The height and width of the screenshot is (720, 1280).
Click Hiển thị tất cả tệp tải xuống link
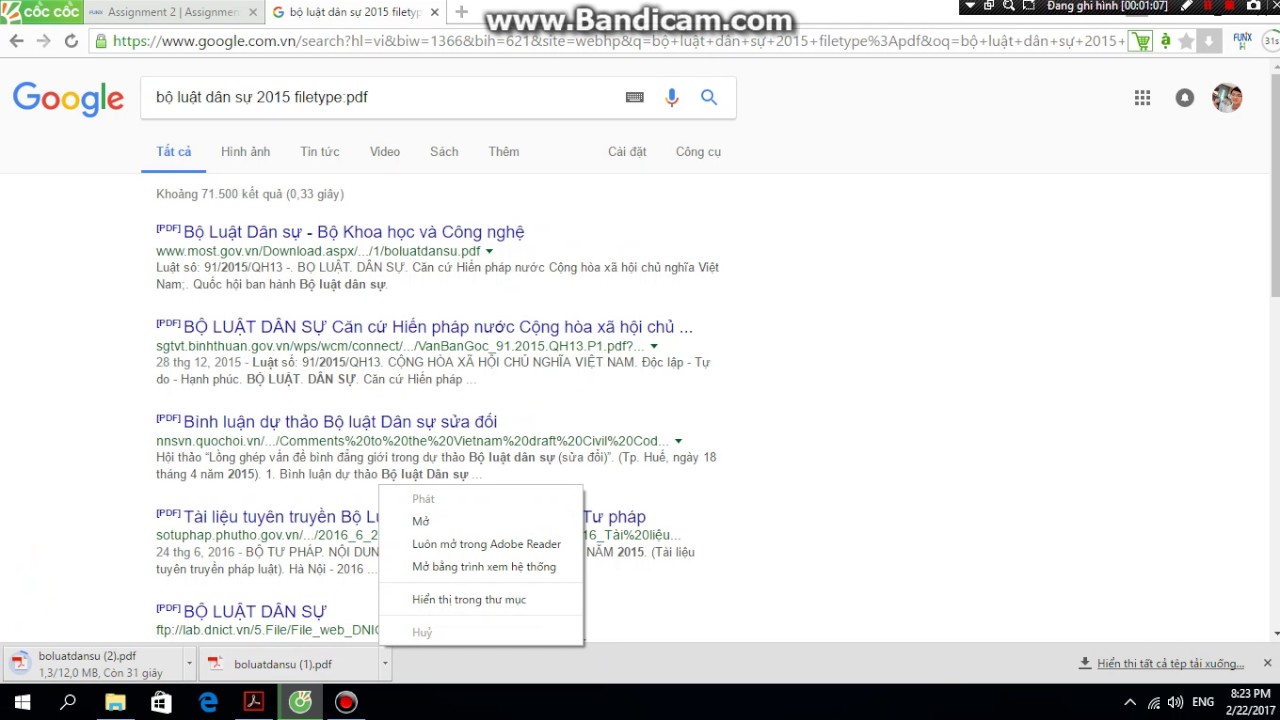click(1170, 664)
